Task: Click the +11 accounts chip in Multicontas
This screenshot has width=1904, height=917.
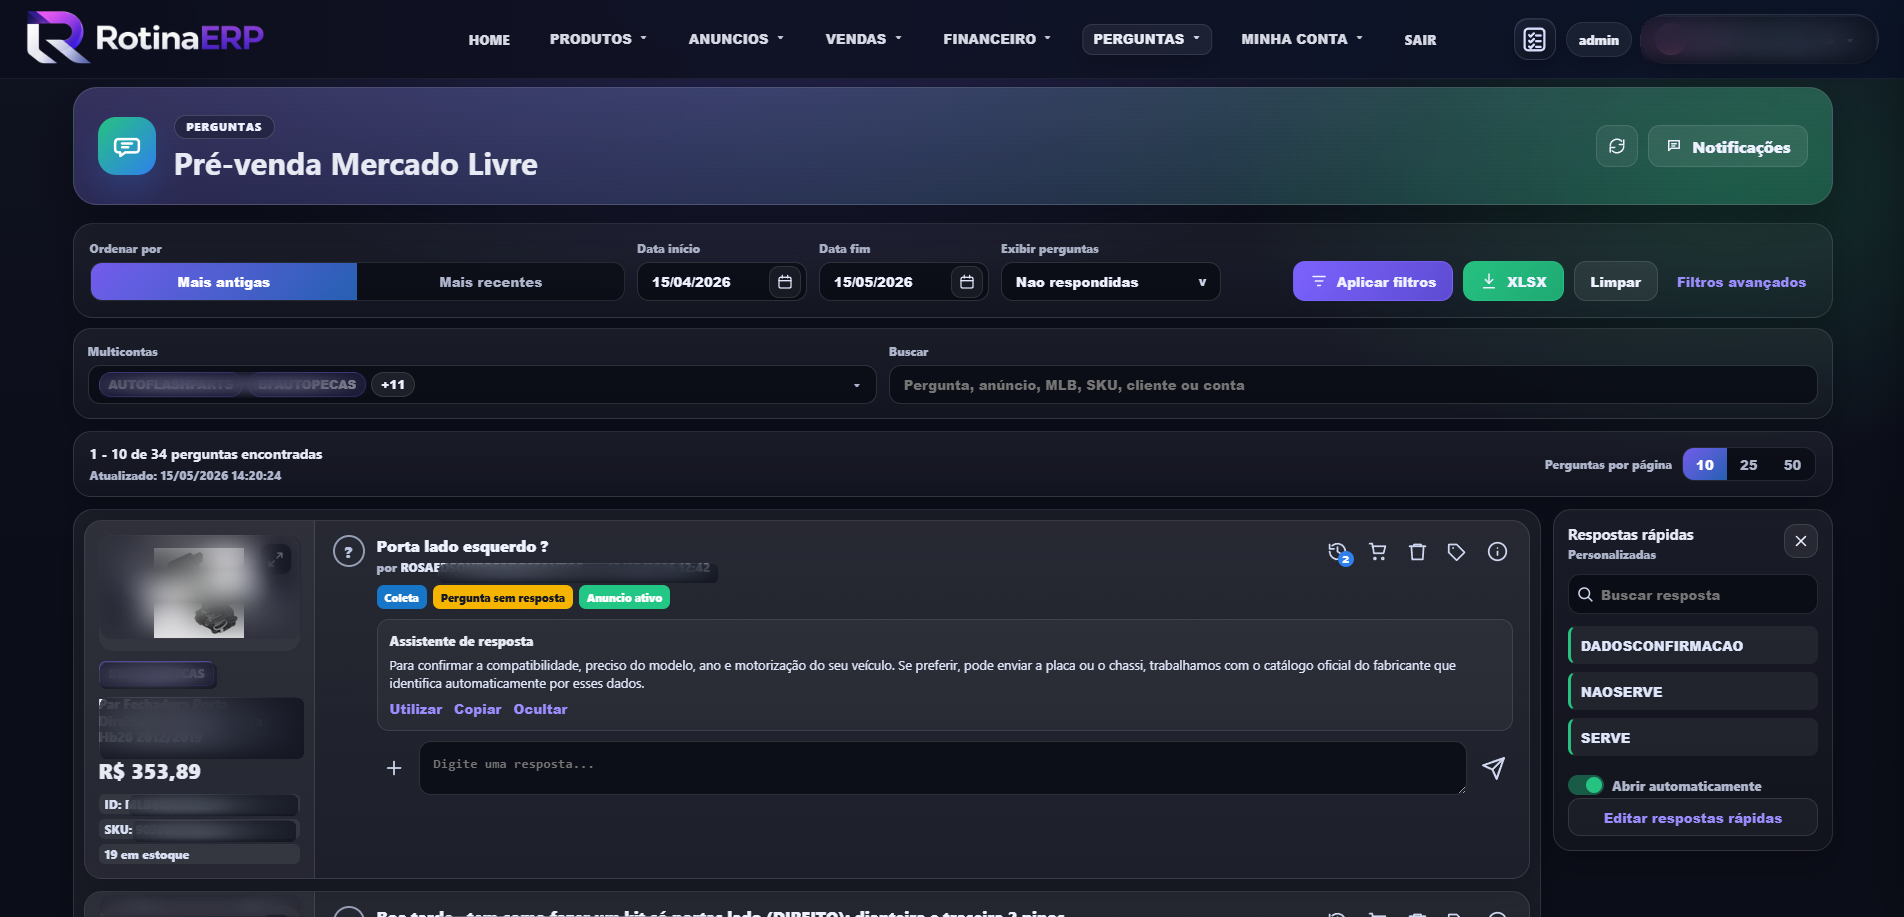Action: point(393,385)
